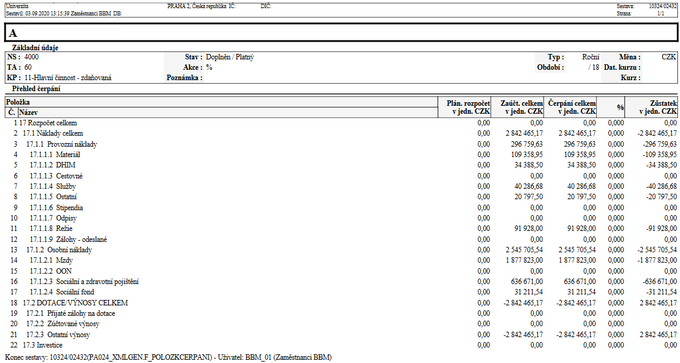Click Zůstatek value '-109 358,95' for Materiál

[x=660, y=154]
